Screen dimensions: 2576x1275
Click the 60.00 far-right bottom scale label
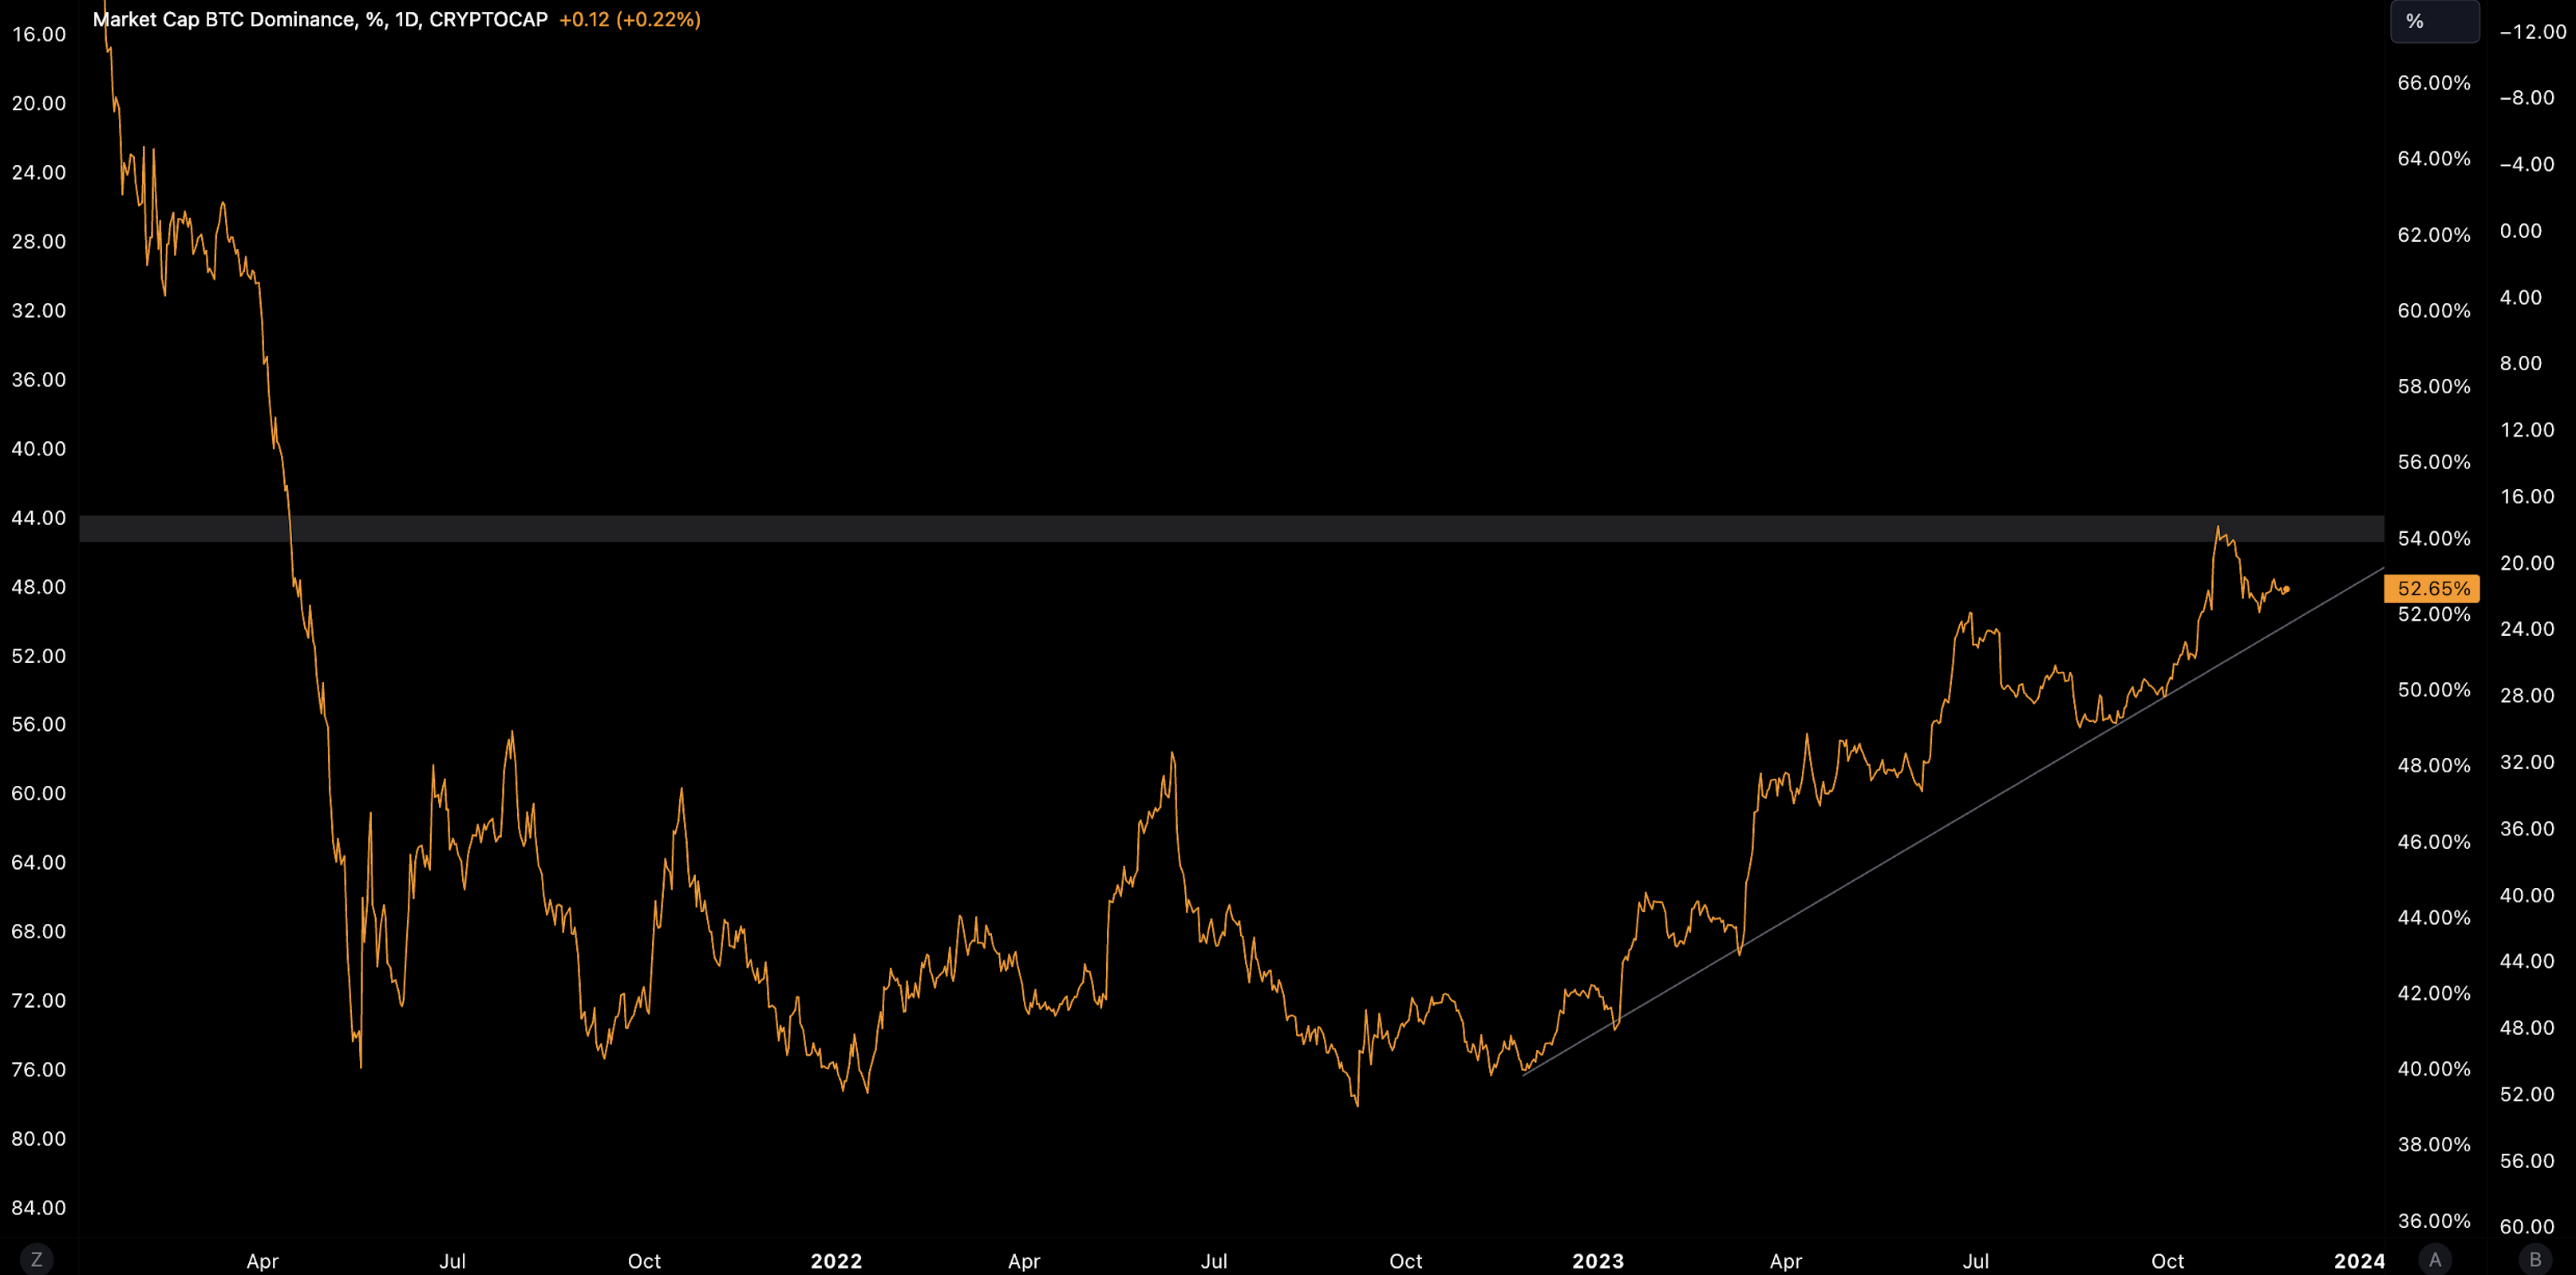2526,1226
